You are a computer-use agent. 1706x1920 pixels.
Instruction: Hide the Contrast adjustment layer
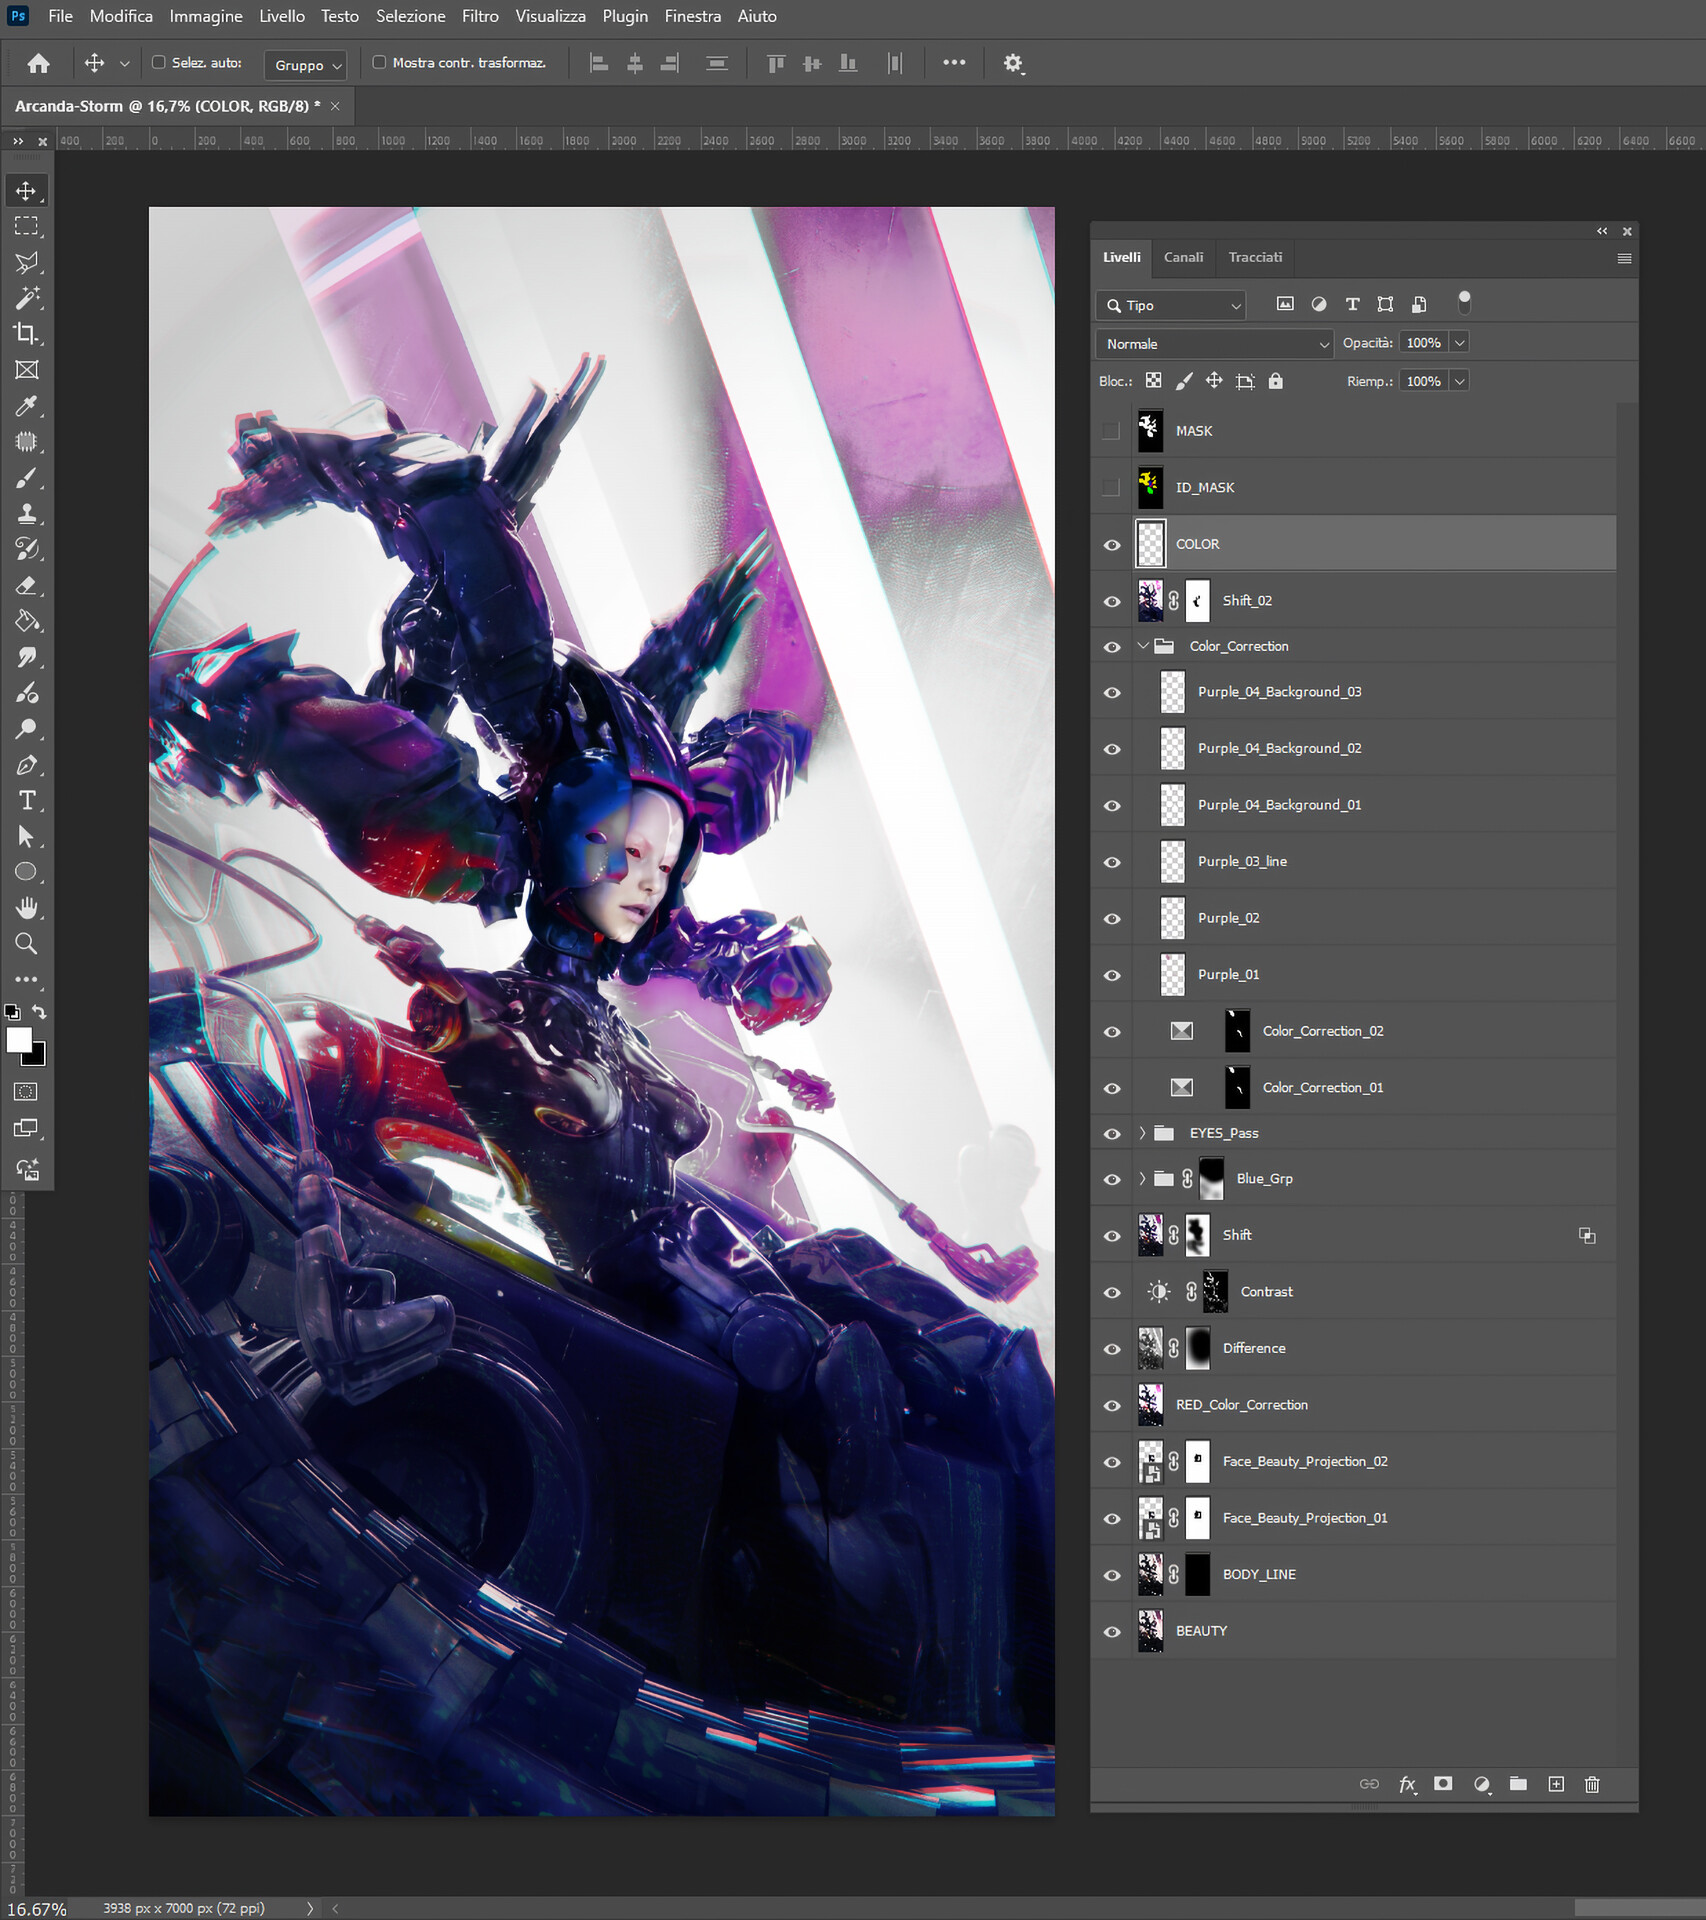1112,1292
